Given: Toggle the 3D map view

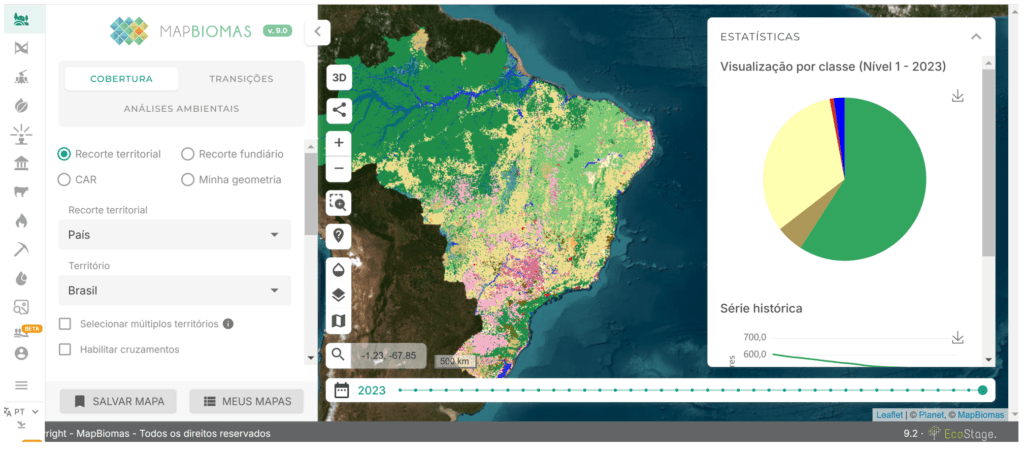Looking at the screenshot, I should click(339, 78).
